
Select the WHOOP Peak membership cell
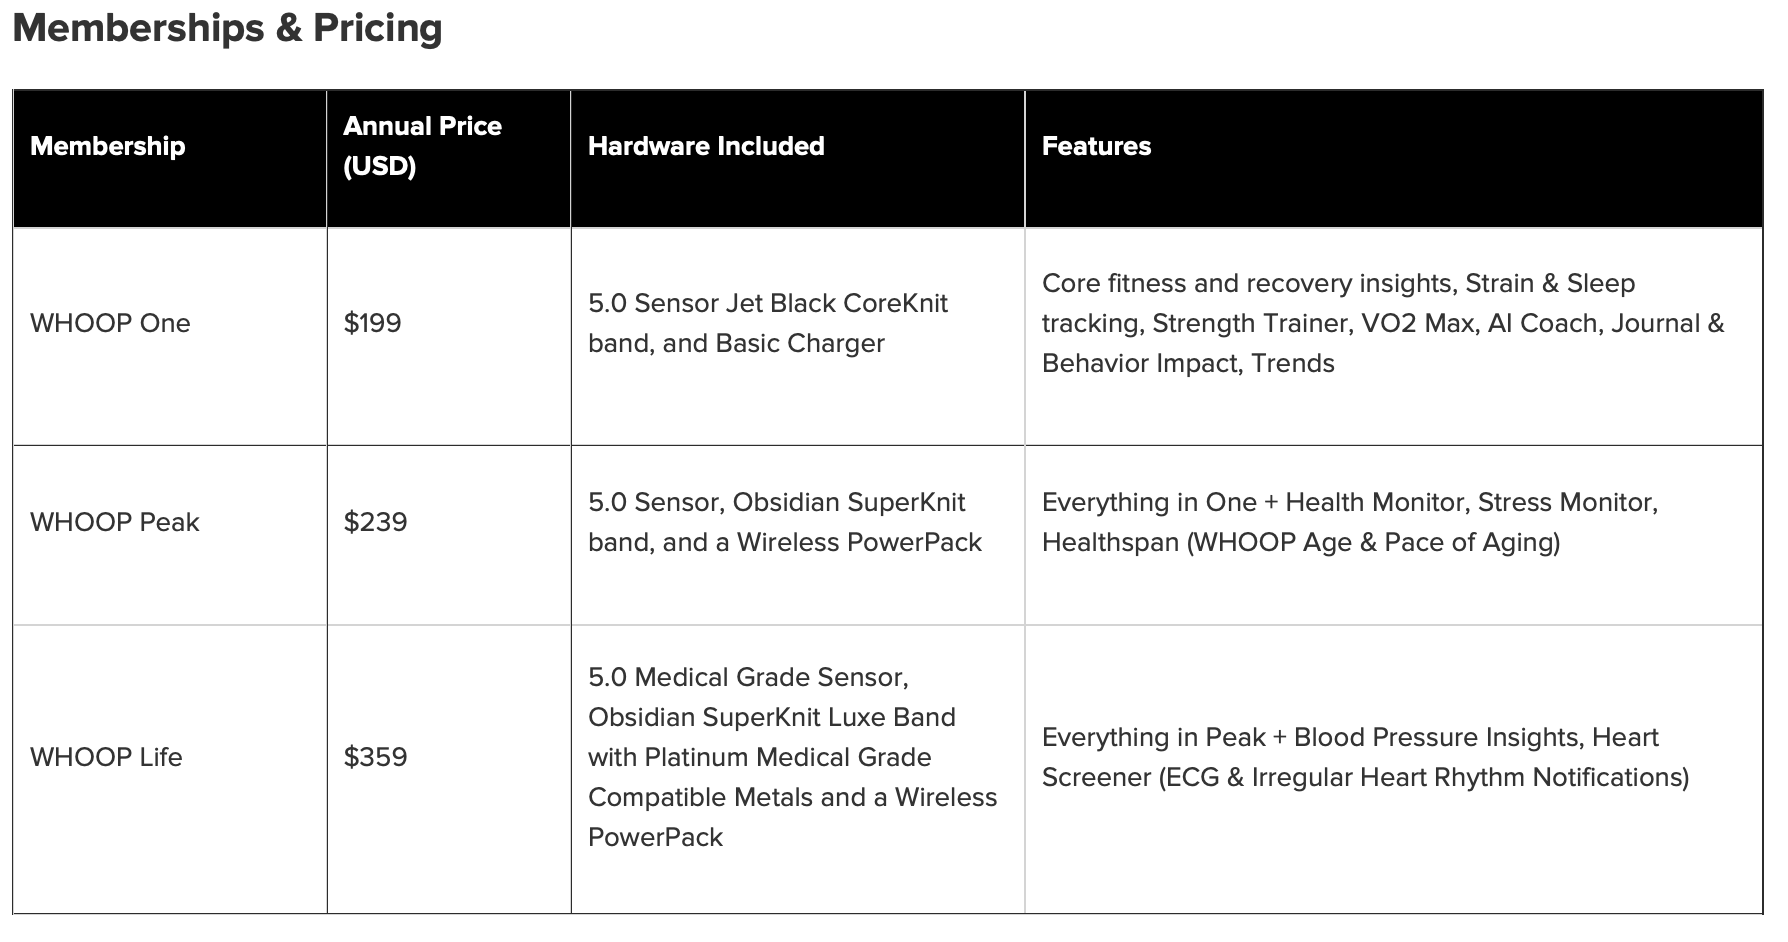115,522
